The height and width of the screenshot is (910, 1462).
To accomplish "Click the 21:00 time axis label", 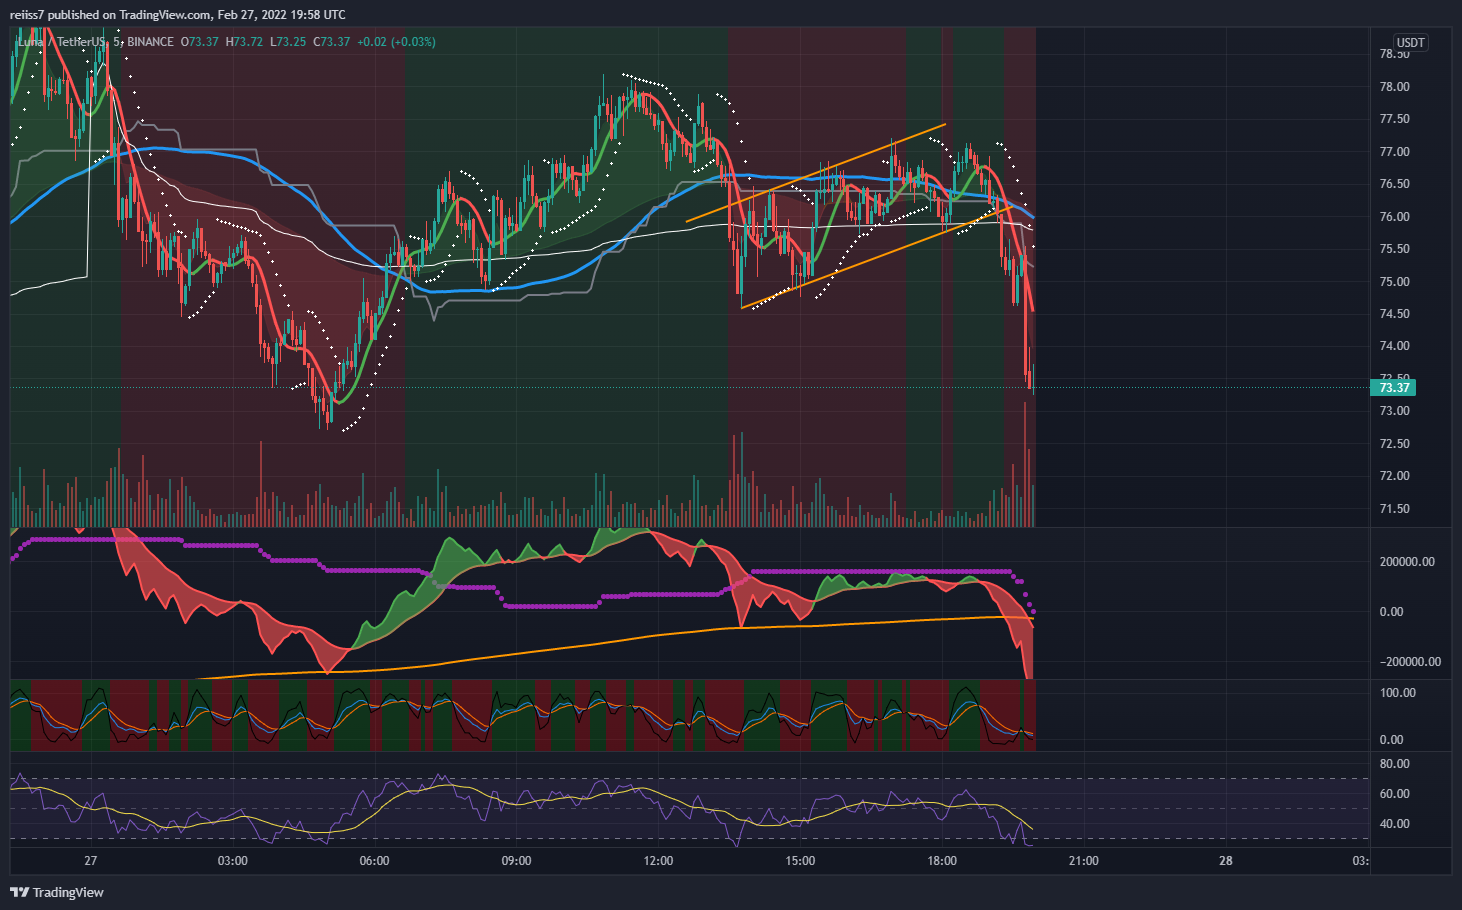I will pos(1084,861).
